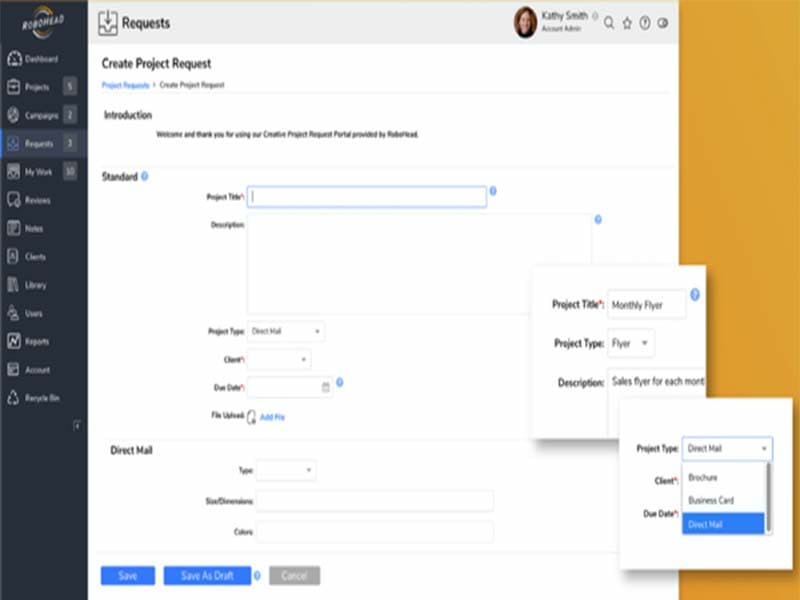Click into the Colors input field
Image resolution: width=800 pixels, height=600 pixels.
coord(374,532)
